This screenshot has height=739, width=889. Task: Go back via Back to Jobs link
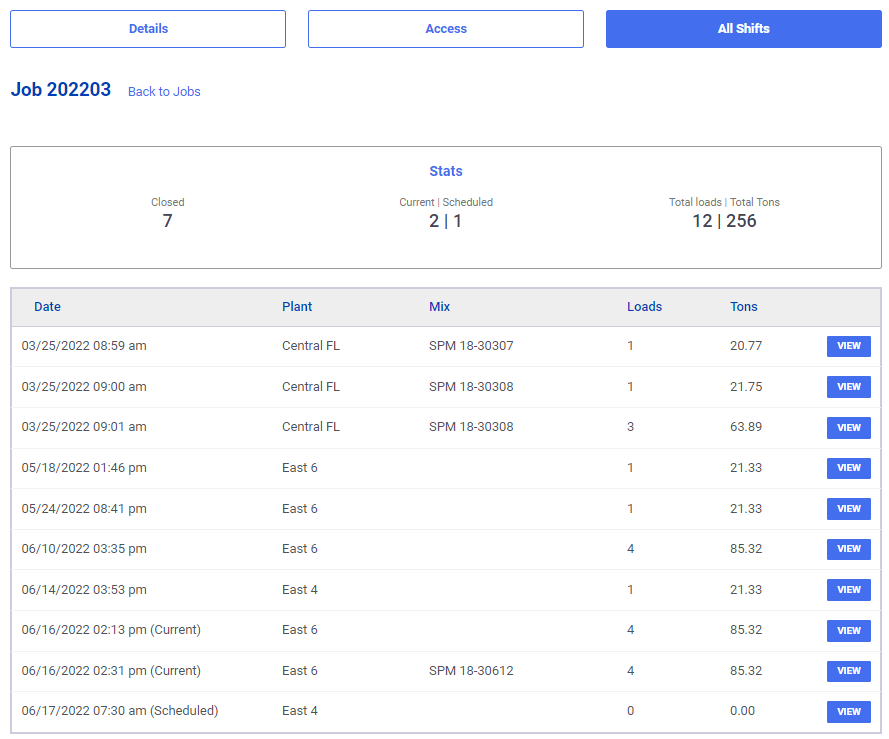tap(164, 91)
